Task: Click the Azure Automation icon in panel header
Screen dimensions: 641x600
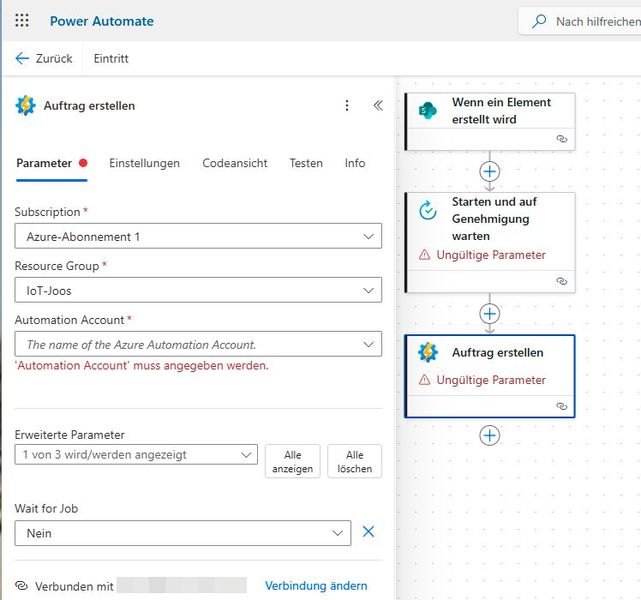Action: tap(25, 105)
